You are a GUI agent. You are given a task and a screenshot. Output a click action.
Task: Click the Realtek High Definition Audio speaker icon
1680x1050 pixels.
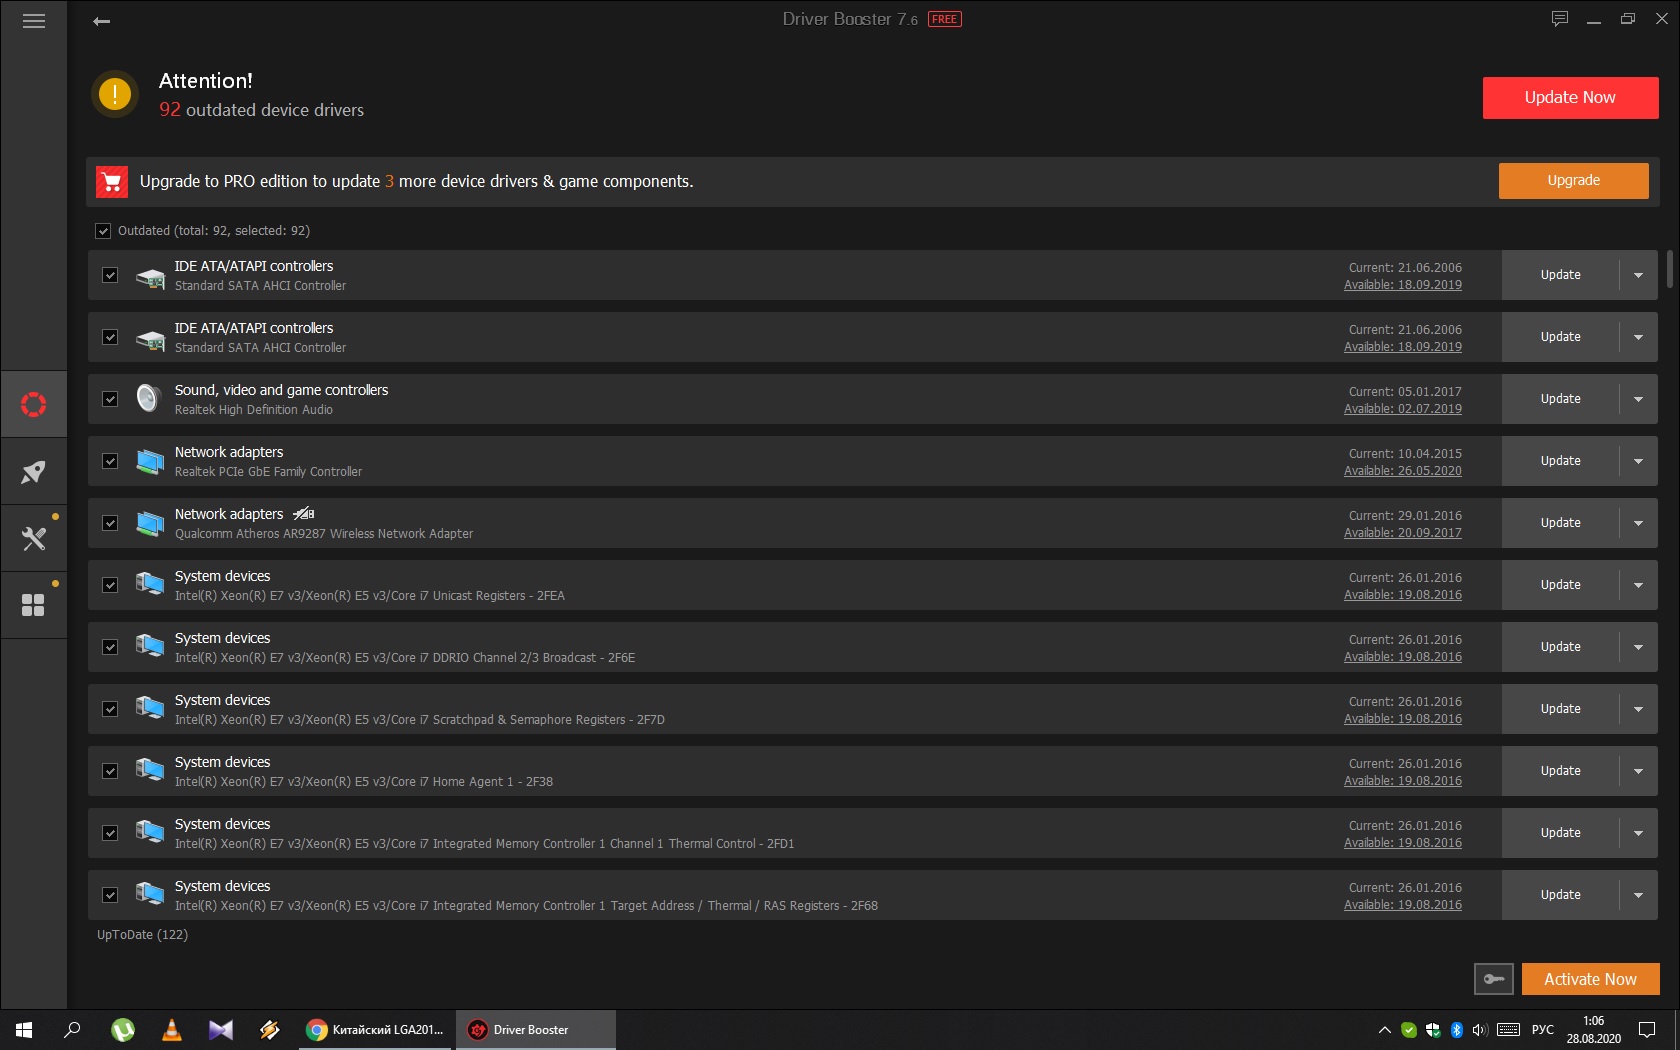pyautogui.click(x=149, y=398)
